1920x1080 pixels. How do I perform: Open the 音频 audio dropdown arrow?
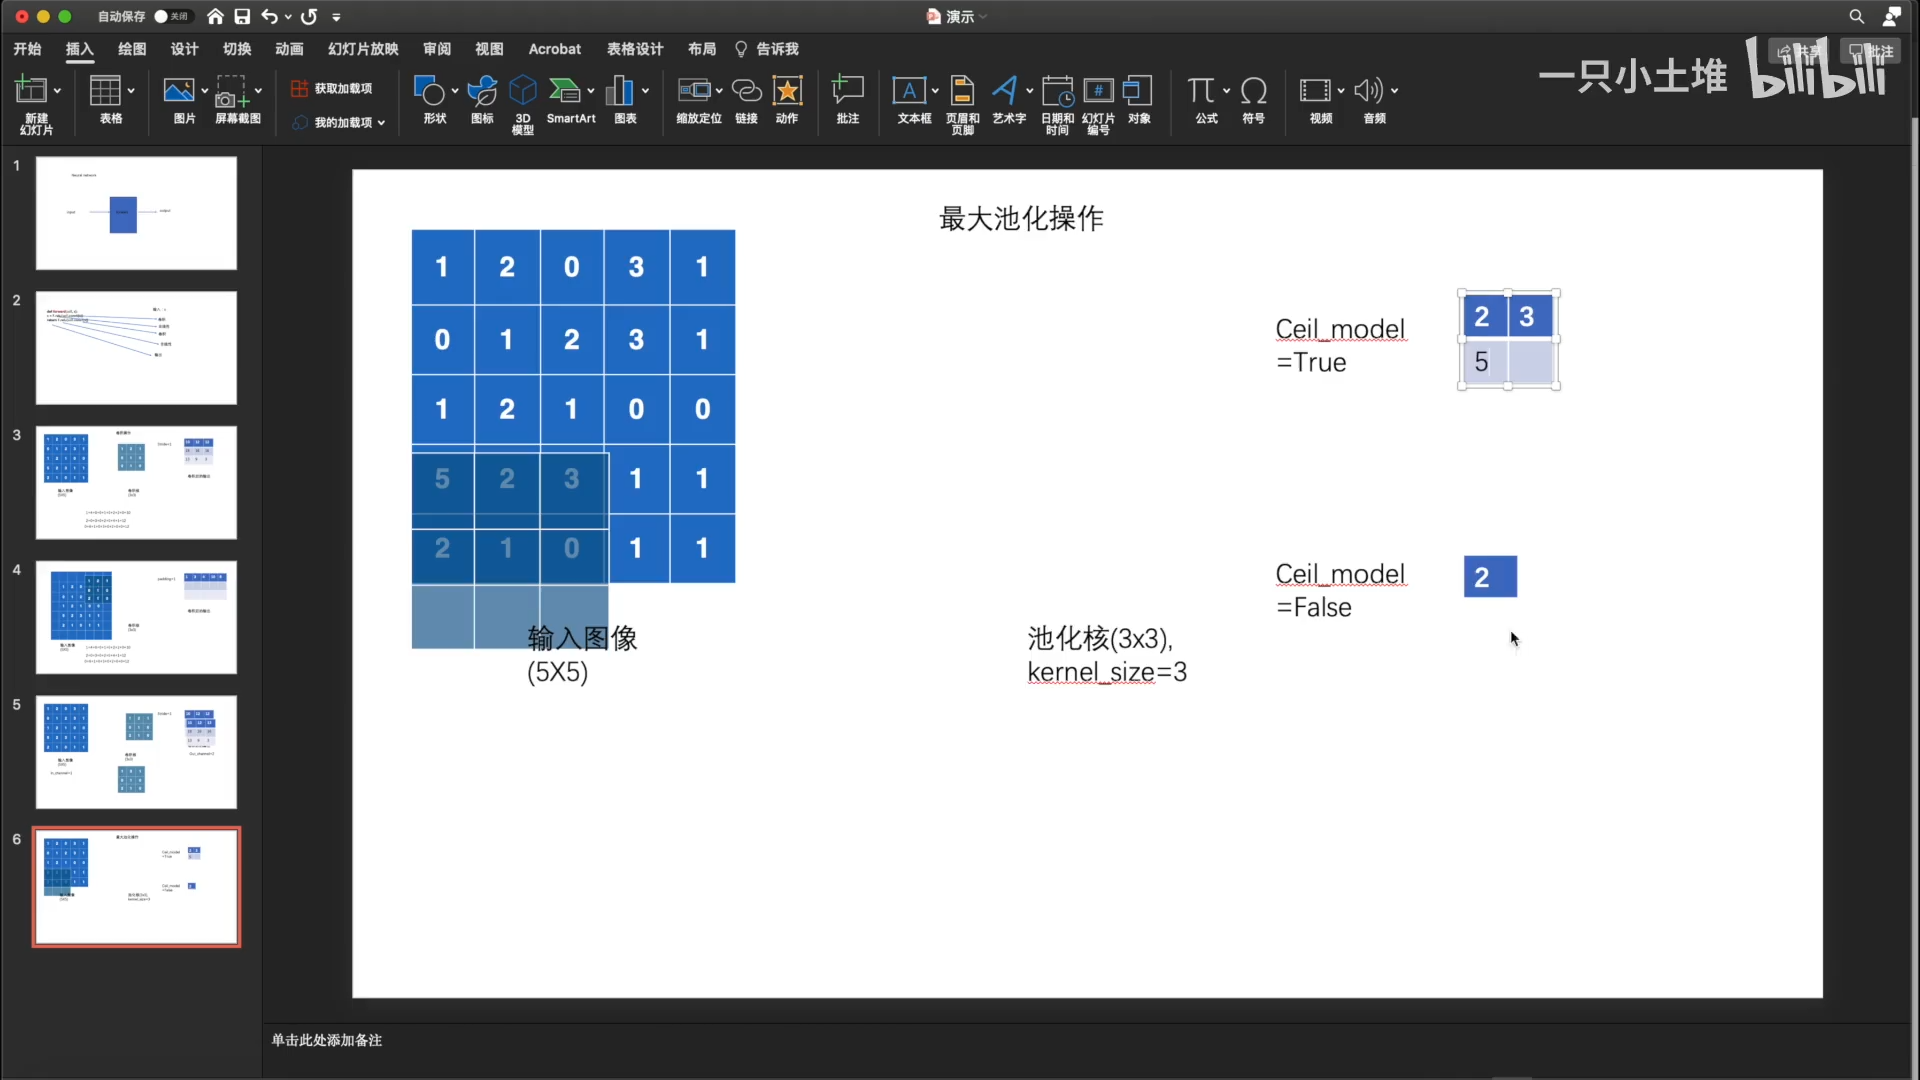coord(1393,91)
